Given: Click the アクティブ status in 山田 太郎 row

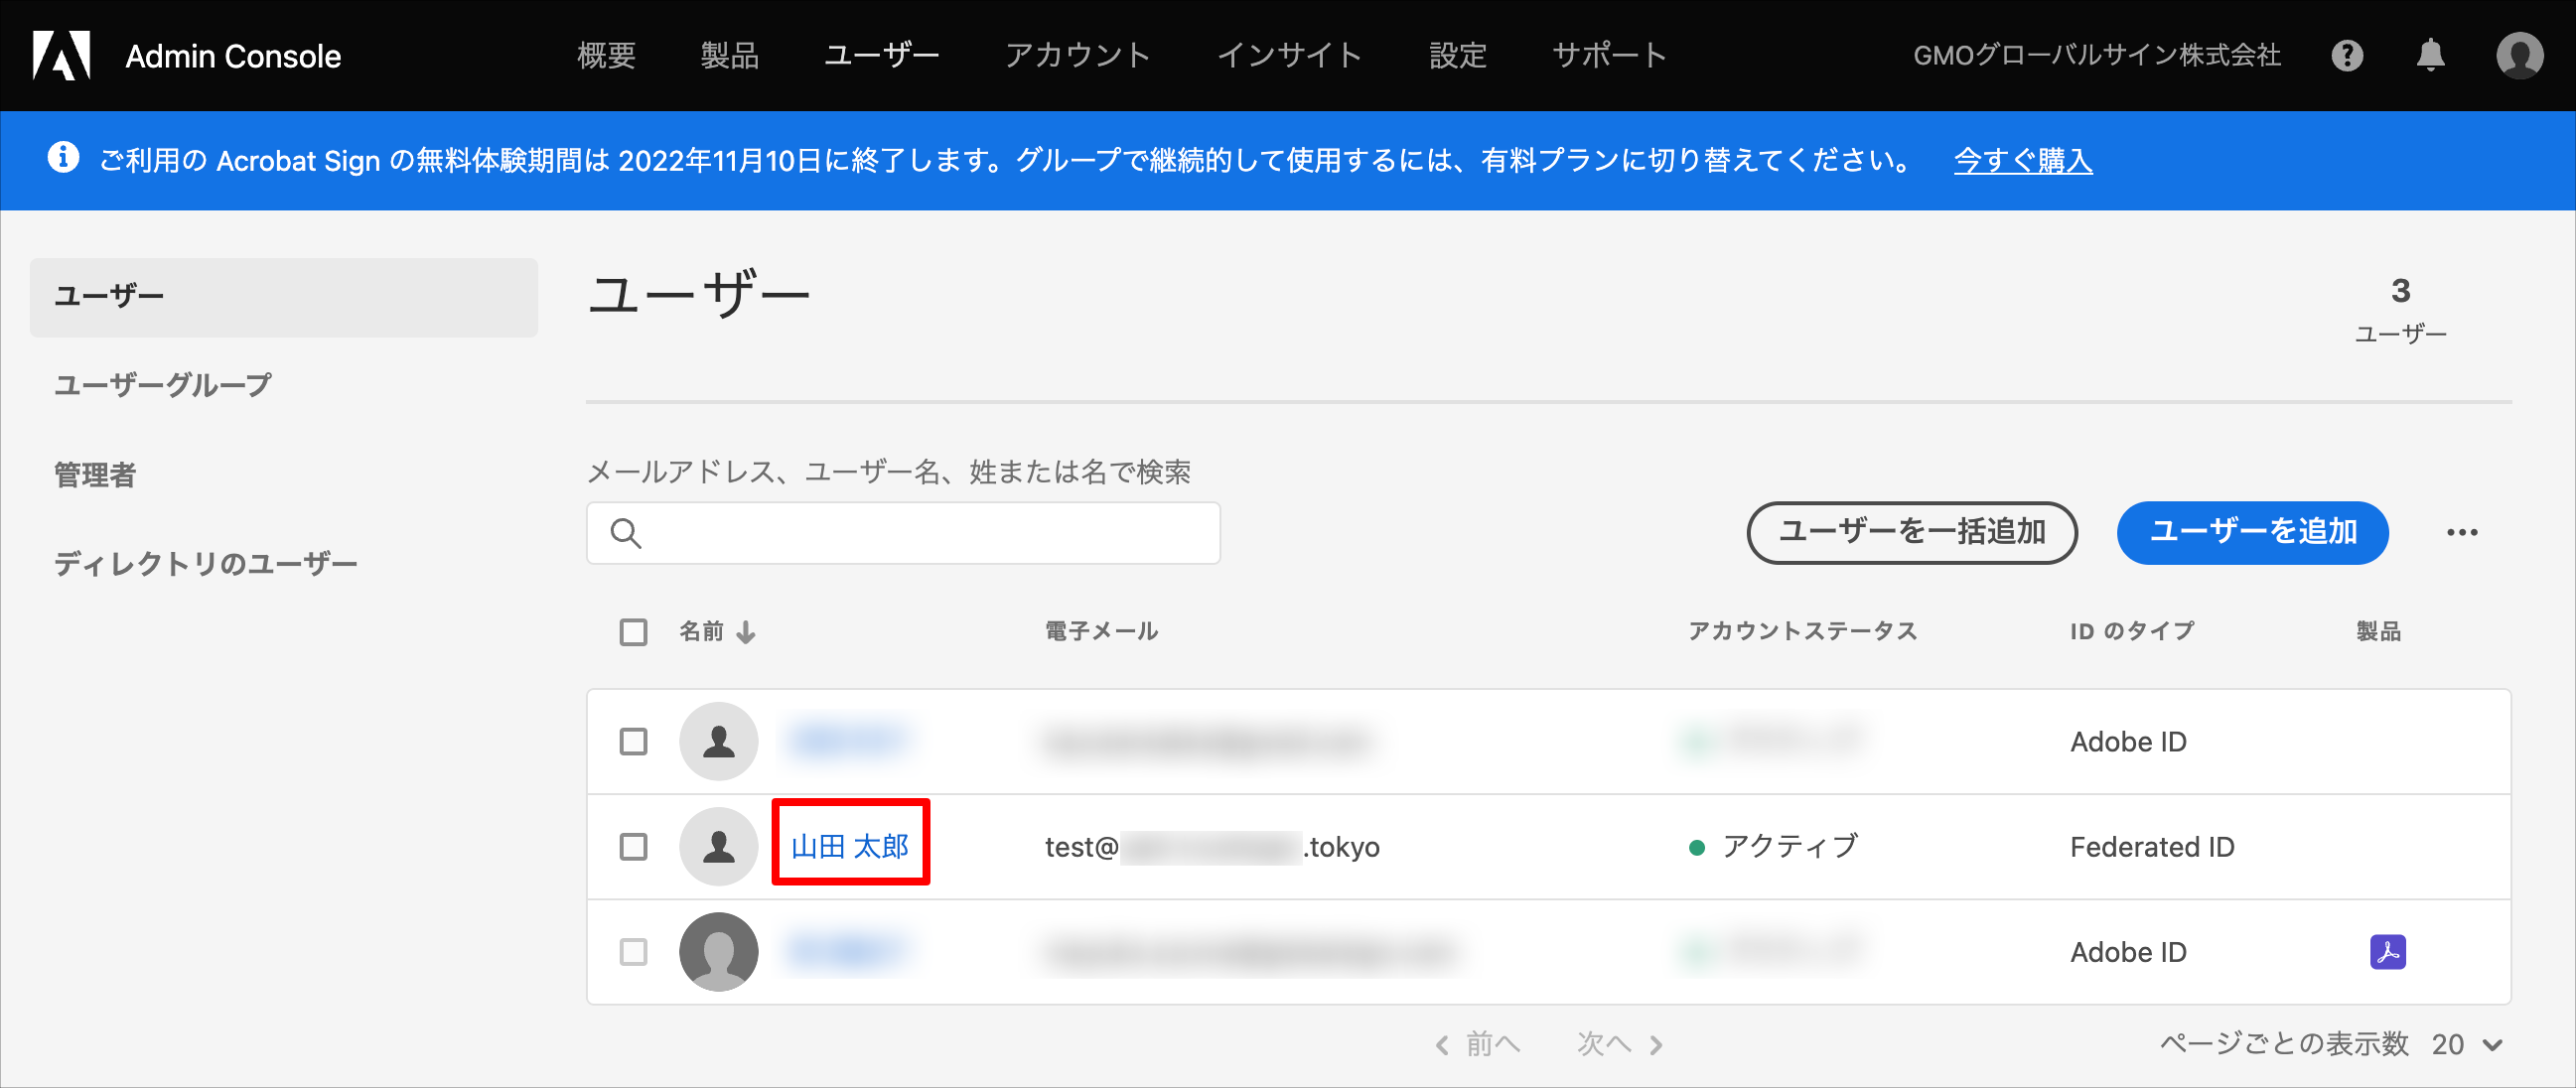Looking at the screenshot, I should click(1773, 847).
